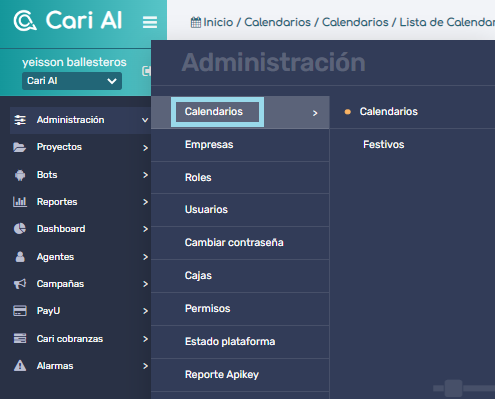Click the Bots android icon

(x=20, y=175)
